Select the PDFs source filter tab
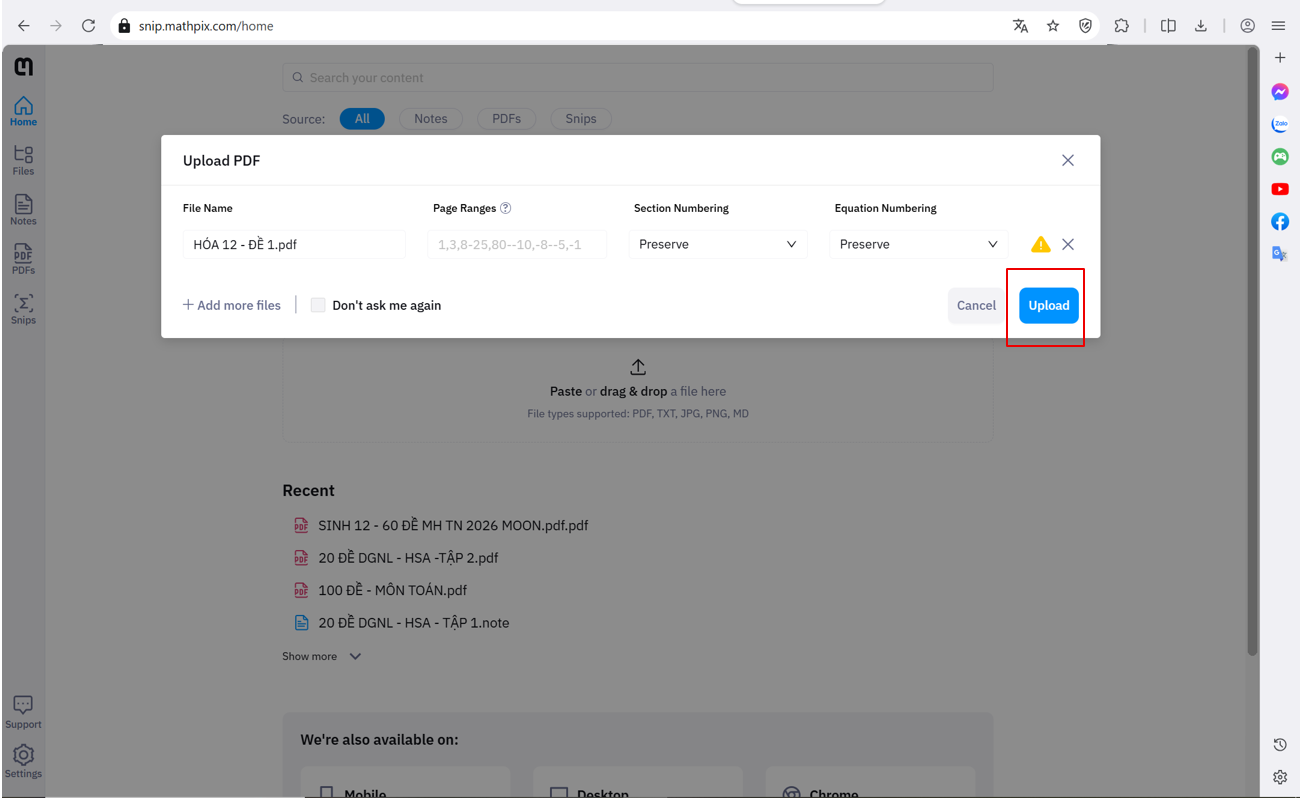Viewport: 1301px width, 798px height. [x=506, y=118]
